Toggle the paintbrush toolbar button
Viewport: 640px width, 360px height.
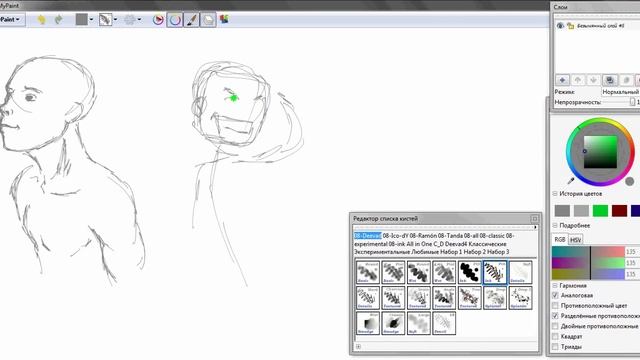pos(191,19)
